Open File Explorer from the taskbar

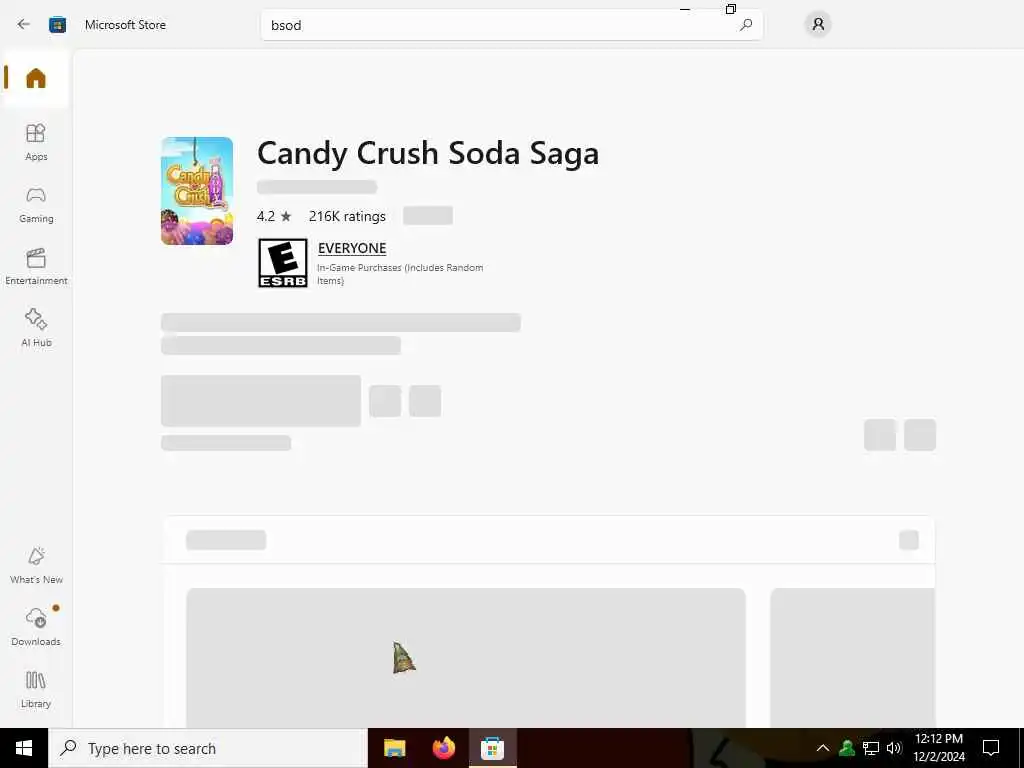click(x=394, y=748)
